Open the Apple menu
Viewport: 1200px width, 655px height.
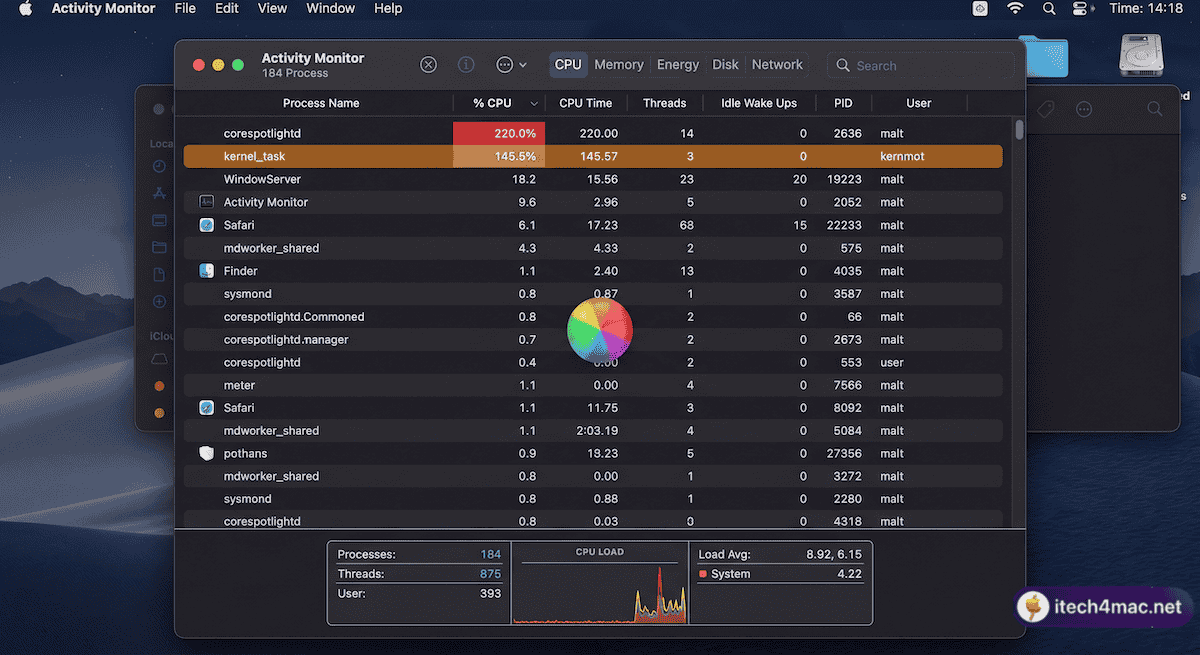[x=26, y=9]
